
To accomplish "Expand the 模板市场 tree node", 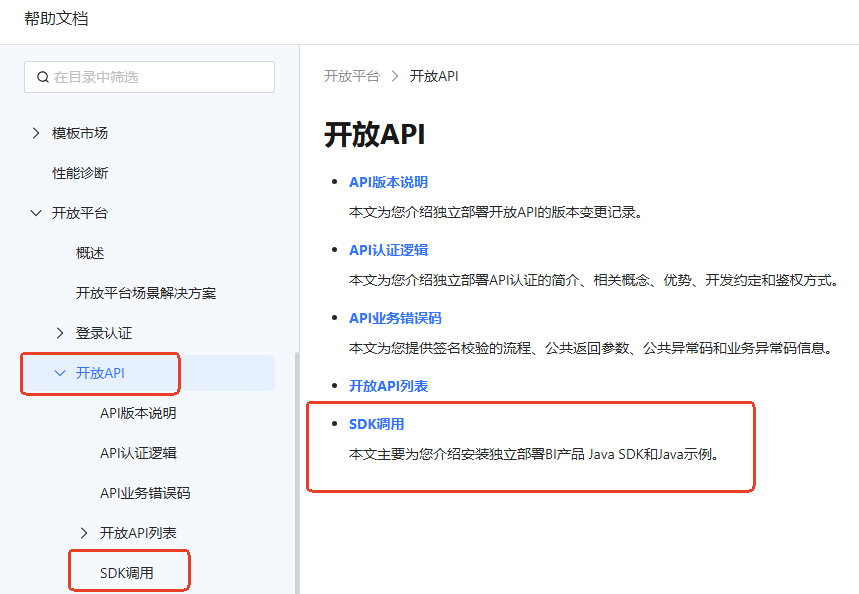I will tap(36, 133).
